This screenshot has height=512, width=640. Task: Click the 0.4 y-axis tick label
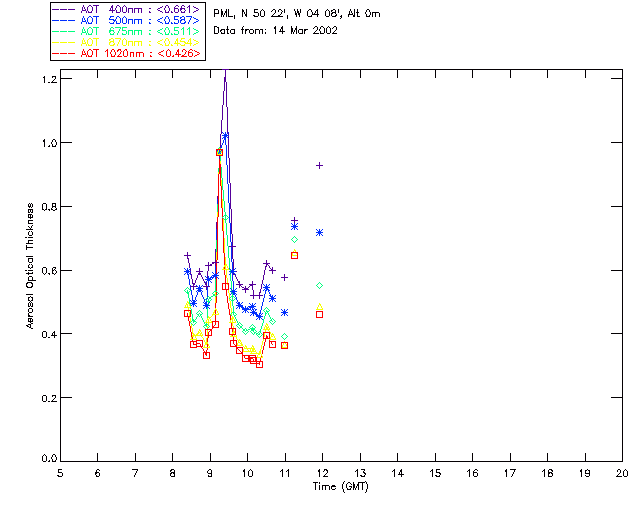pos(49,334)
